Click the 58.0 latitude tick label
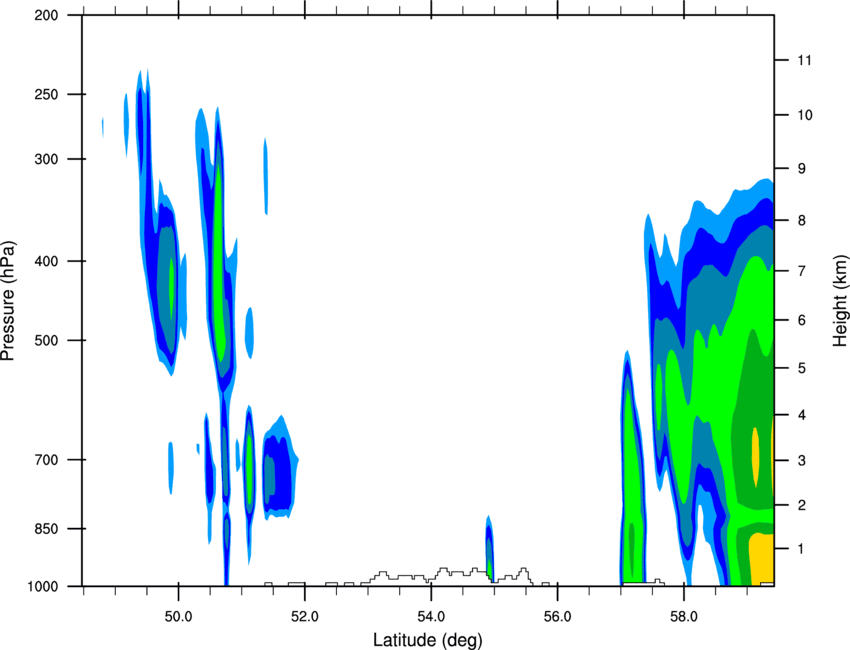The height and width of the screenshot is (650, 850). click(685, 617)
